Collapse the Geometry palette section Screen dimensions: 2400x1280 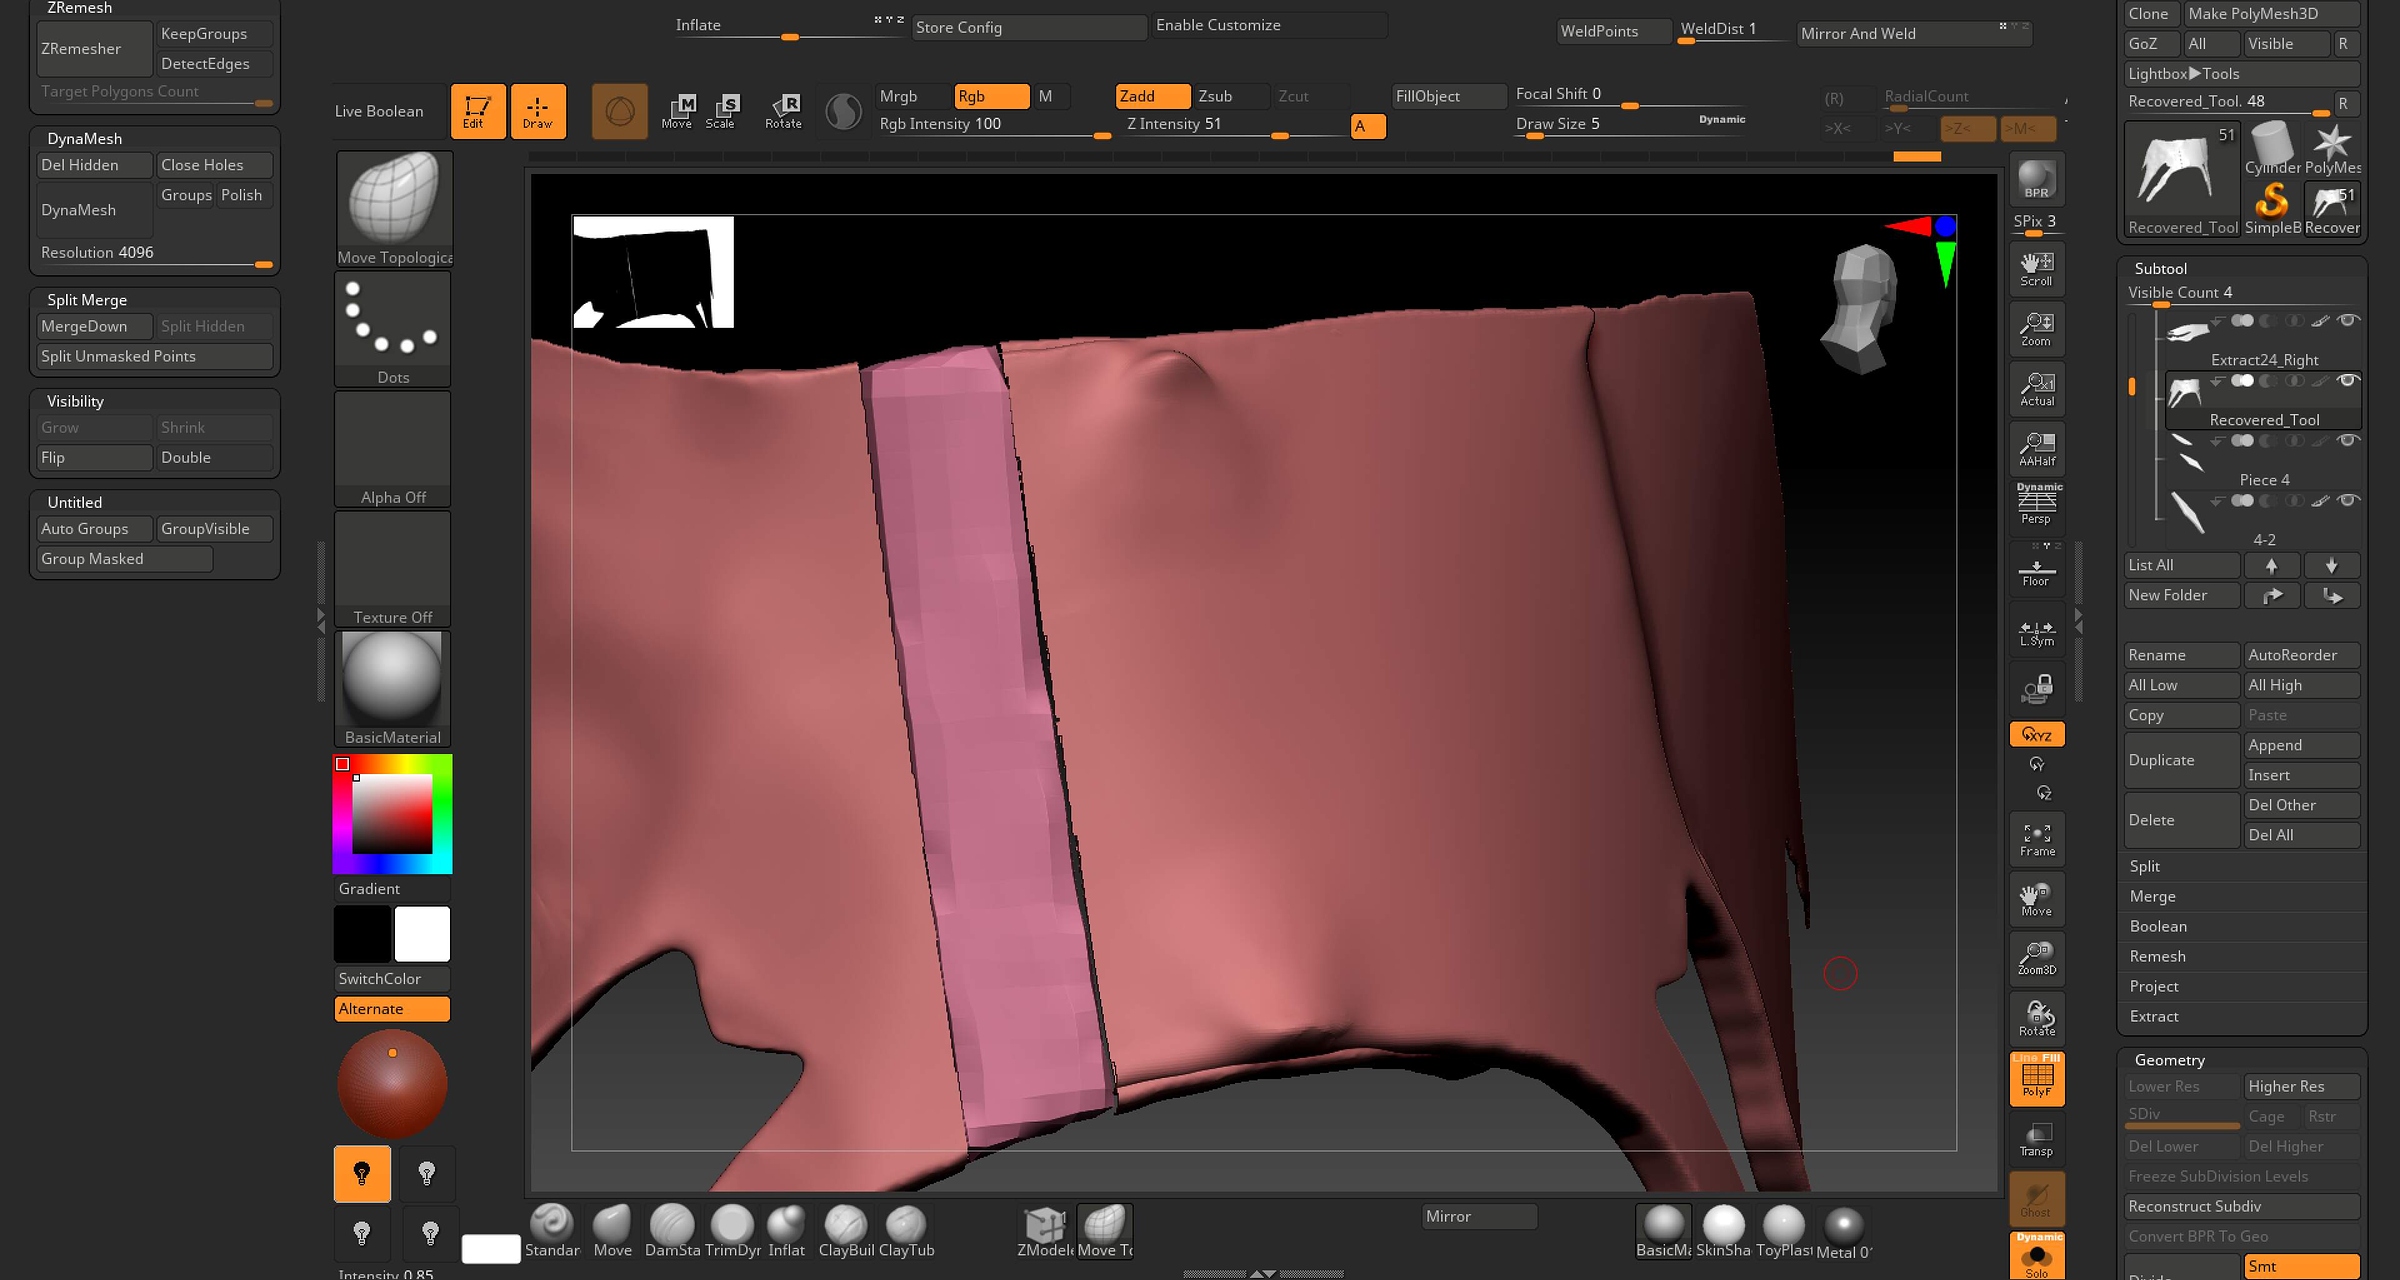[x=2169, y=1060]
